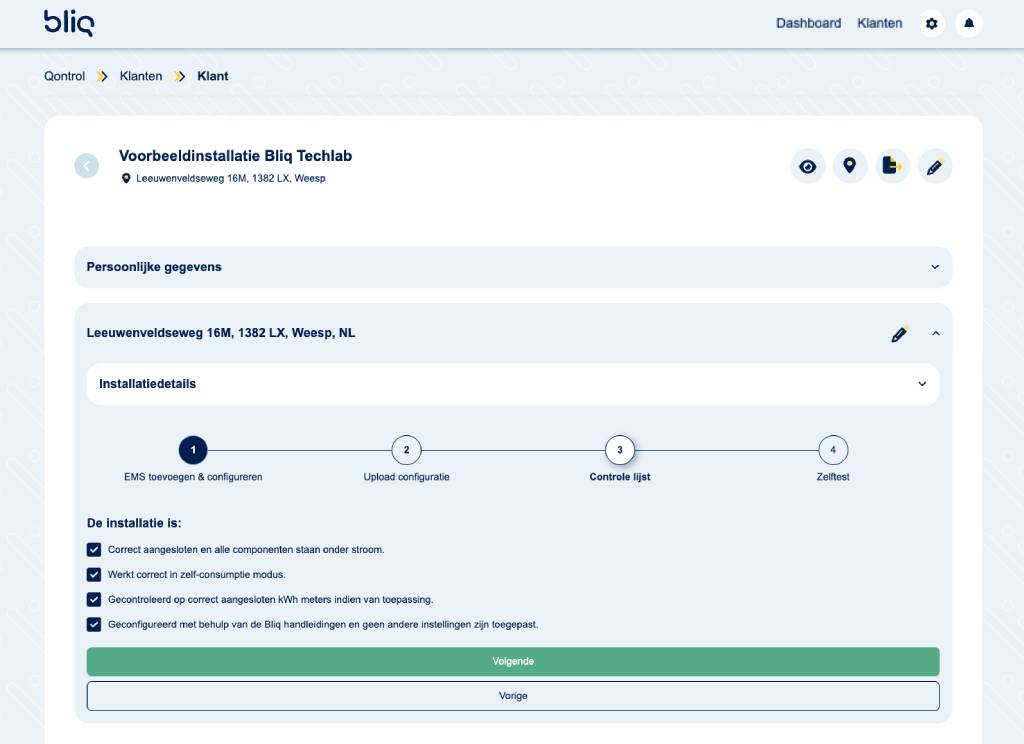Image resolution: width=1024 pixels, height=744 pixels.
Task: Click the round back arrow button
Action: click(x=87, y=166)
